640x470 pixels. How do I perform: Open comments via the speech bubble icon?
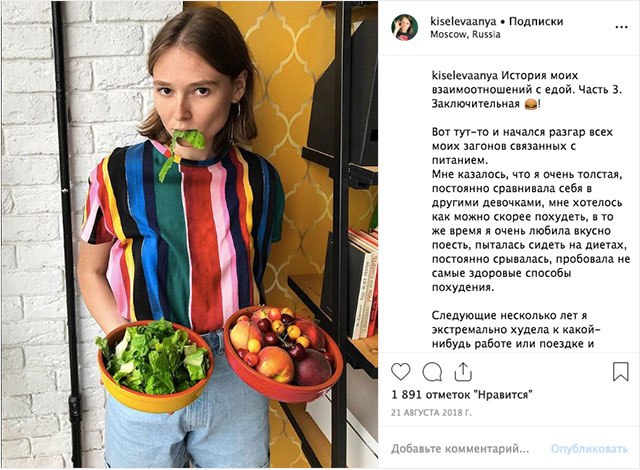click(432, 372)
